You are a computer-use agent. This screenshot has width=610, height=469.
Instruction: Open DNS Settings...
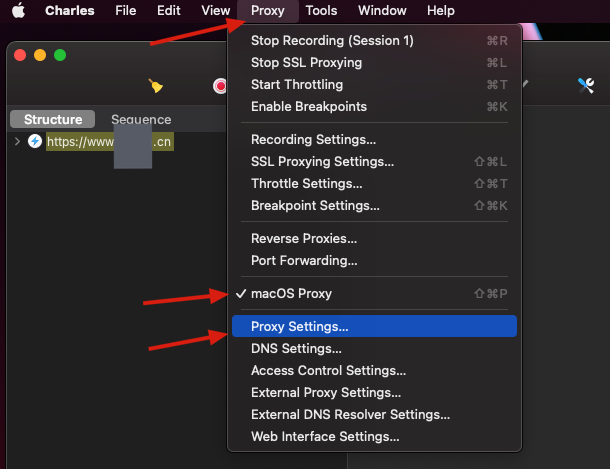[x=374, y=348]
